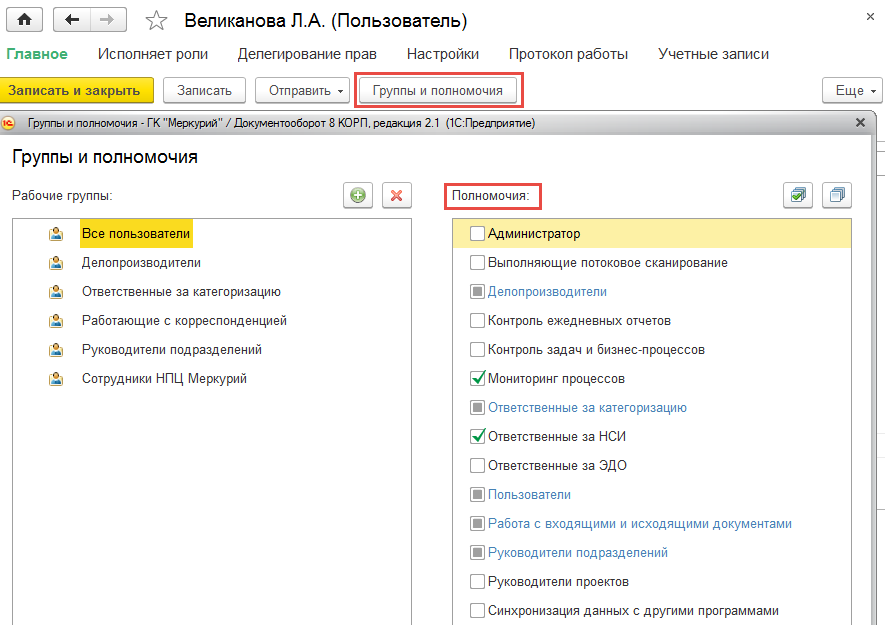Click the Ответственные за НСИ label
The width and height of the screenshot is (885, 625).
pyautogui.click(x=557, y=436)
